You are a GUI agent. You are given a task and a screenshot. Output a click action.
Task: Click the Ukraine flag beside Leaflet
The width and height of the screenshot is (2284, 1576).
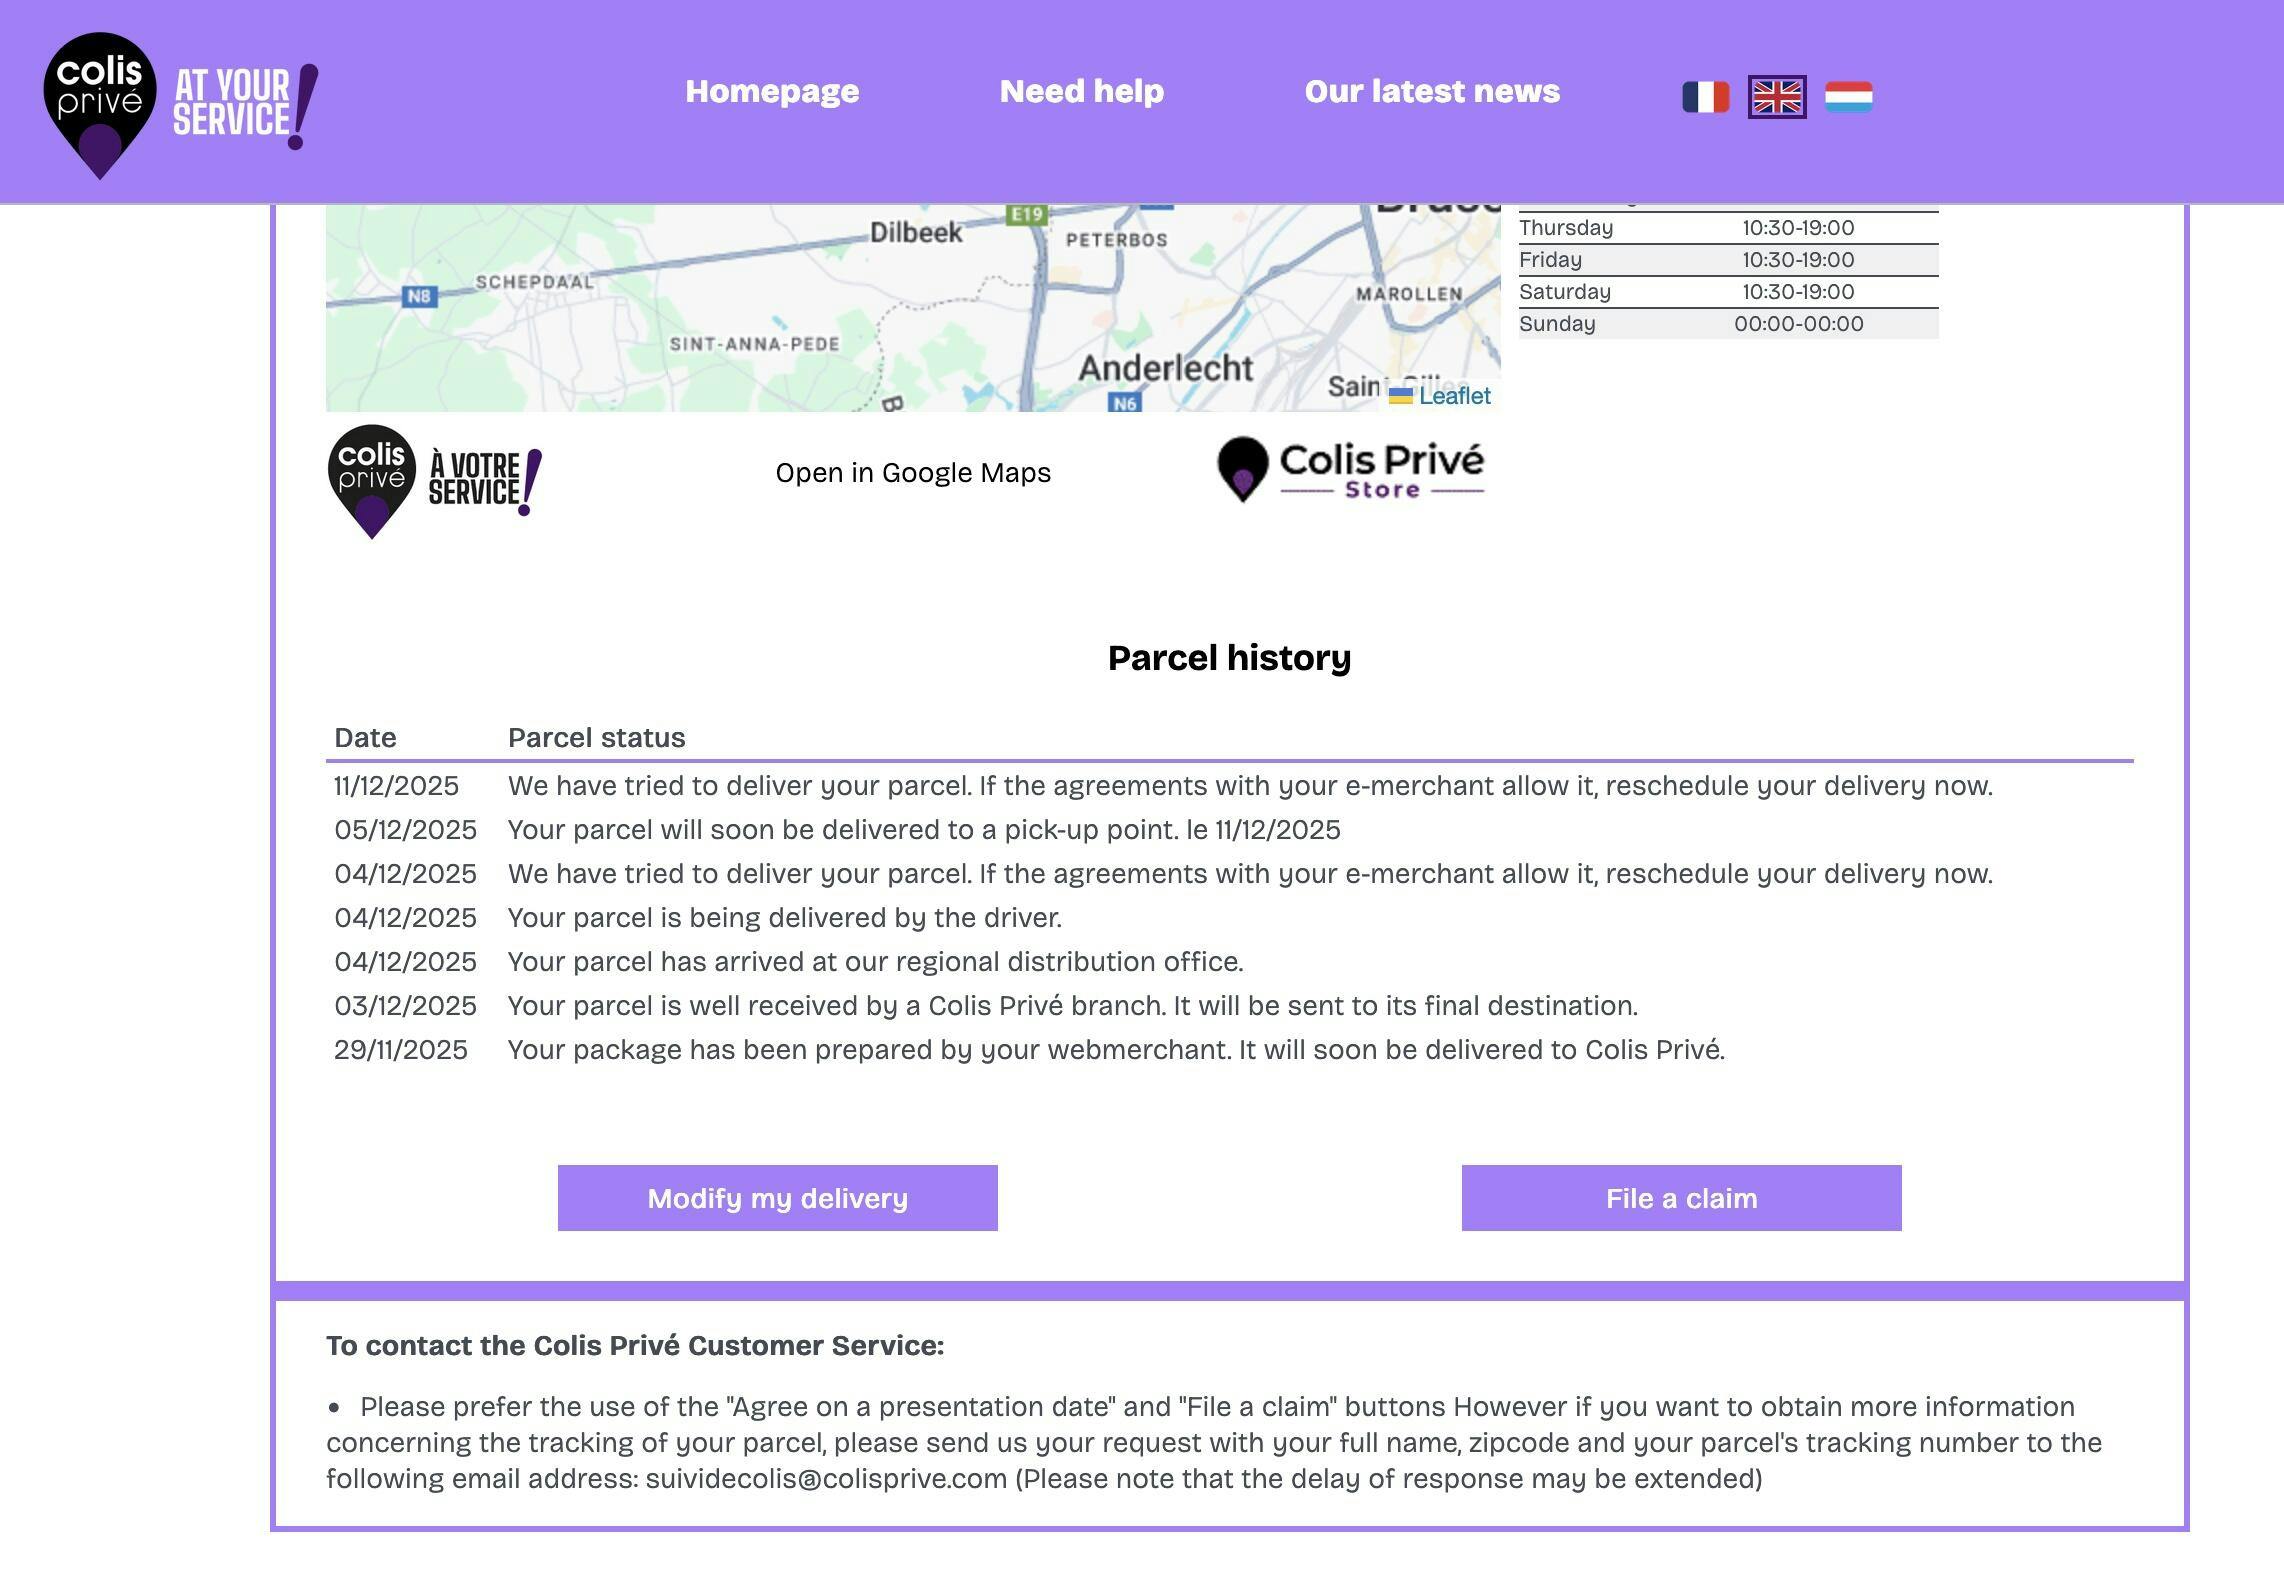tap(1400, 396)
